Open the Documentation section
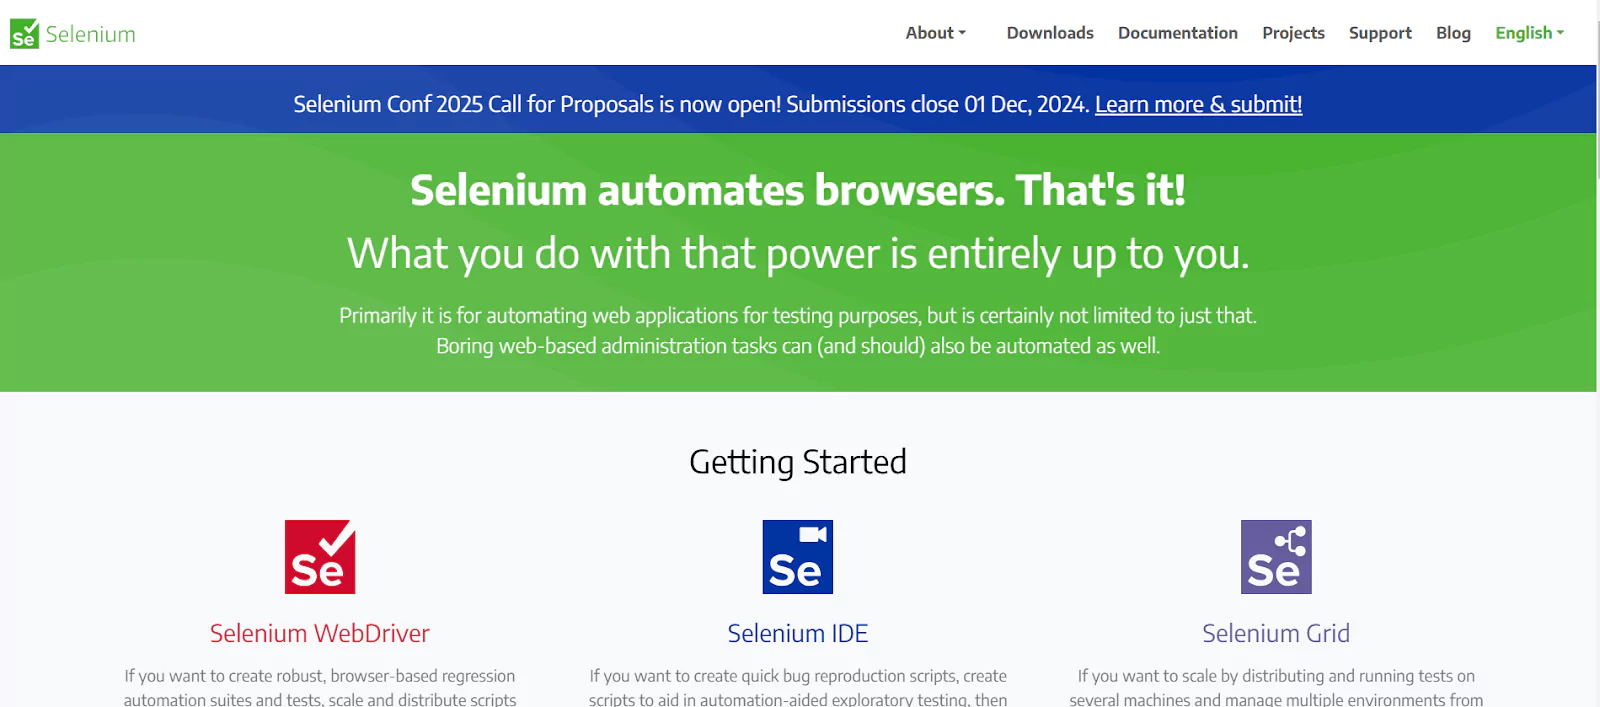The image size is (1600, 707). tap(1177, 32)
